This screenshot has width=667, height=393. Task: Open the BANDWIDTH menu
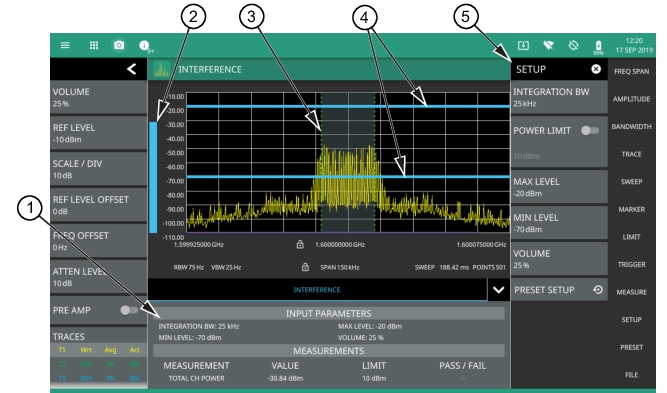pos(631,127)
